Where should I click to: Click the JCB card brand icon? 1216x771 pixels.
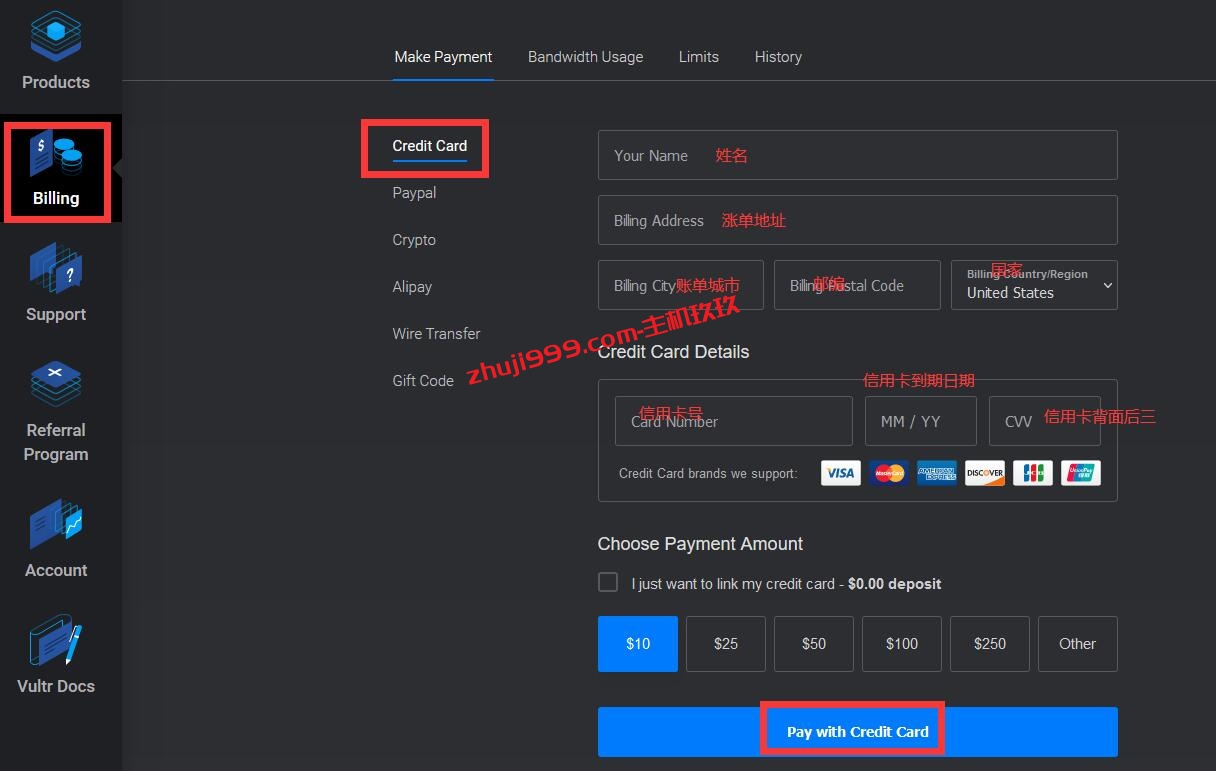(x=1033, y=473)
